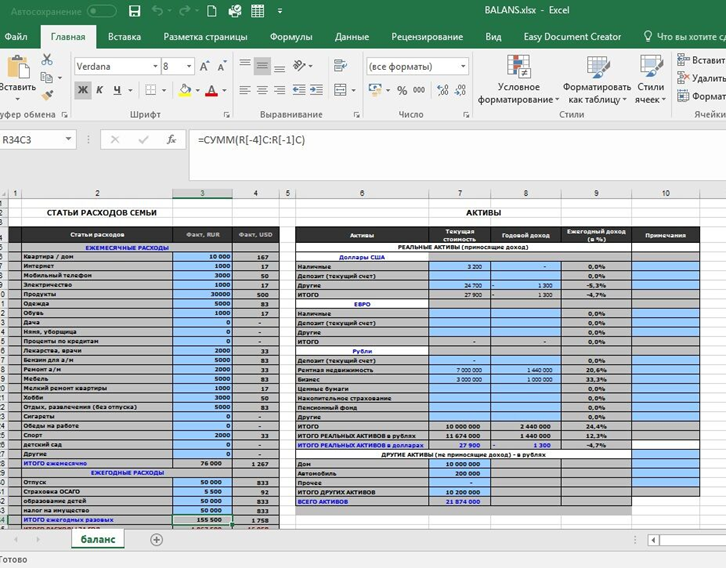
Task: Select the Format Painter brush
Action: point(47,95)
